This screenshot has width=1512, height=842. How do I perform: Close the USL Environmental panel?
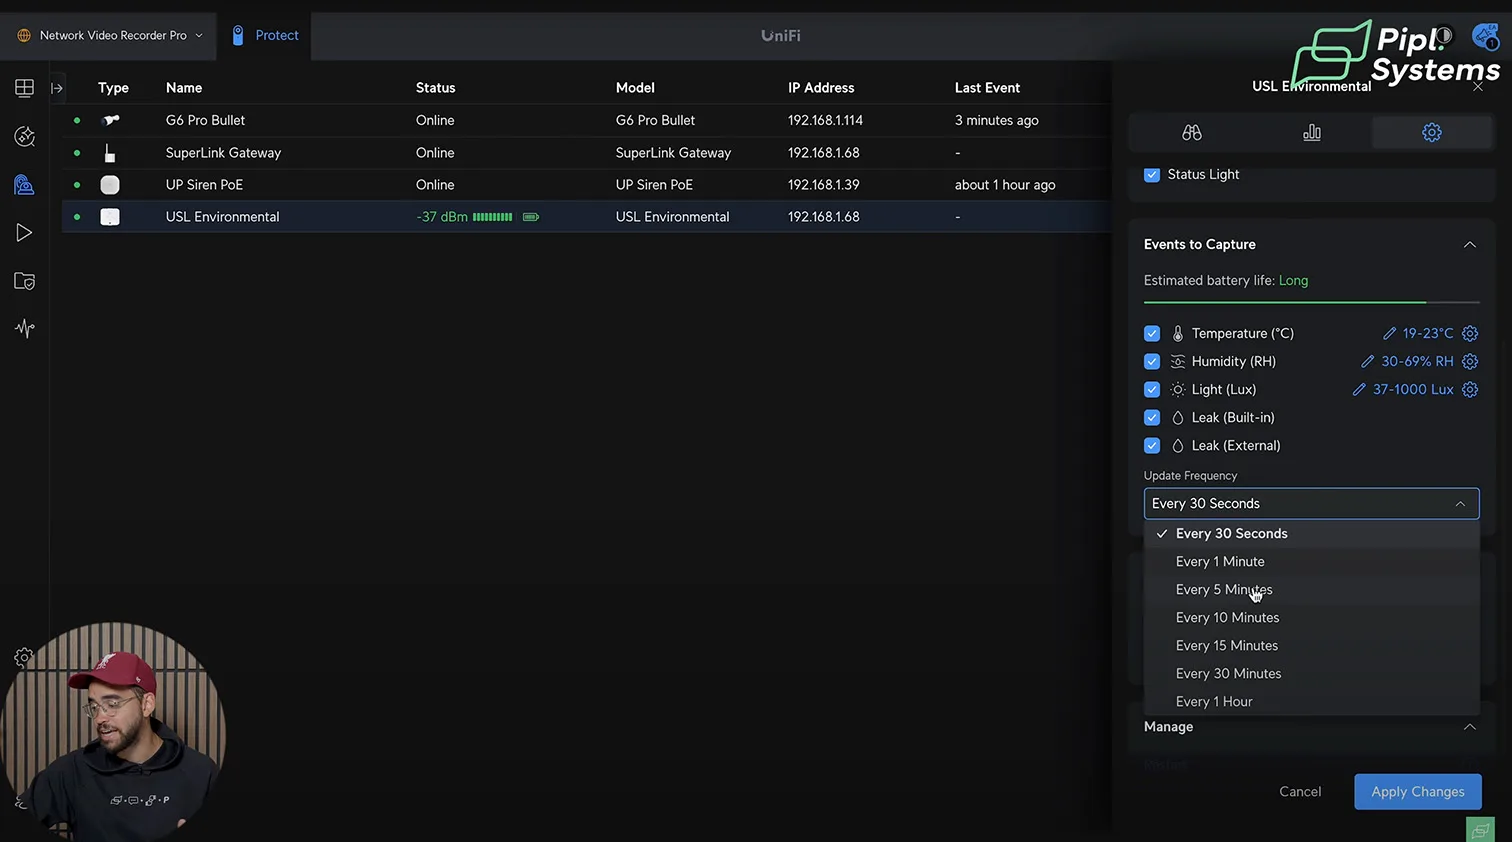tap(1478, 87)
